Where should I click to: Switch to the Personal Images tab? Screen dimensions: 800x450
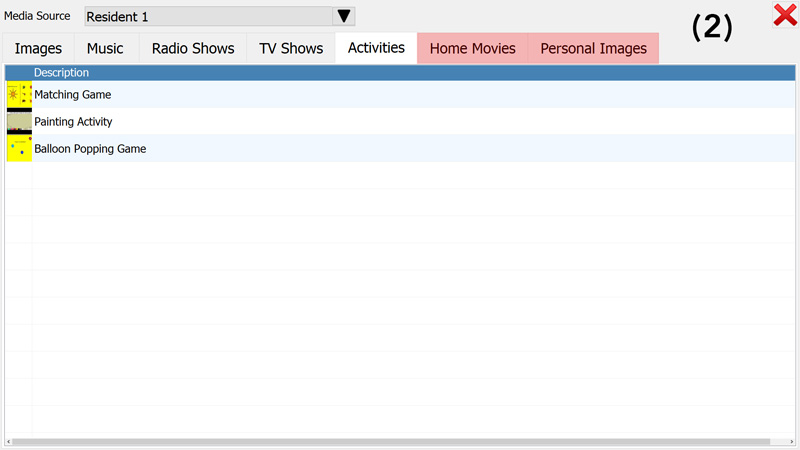click(593, 49)
